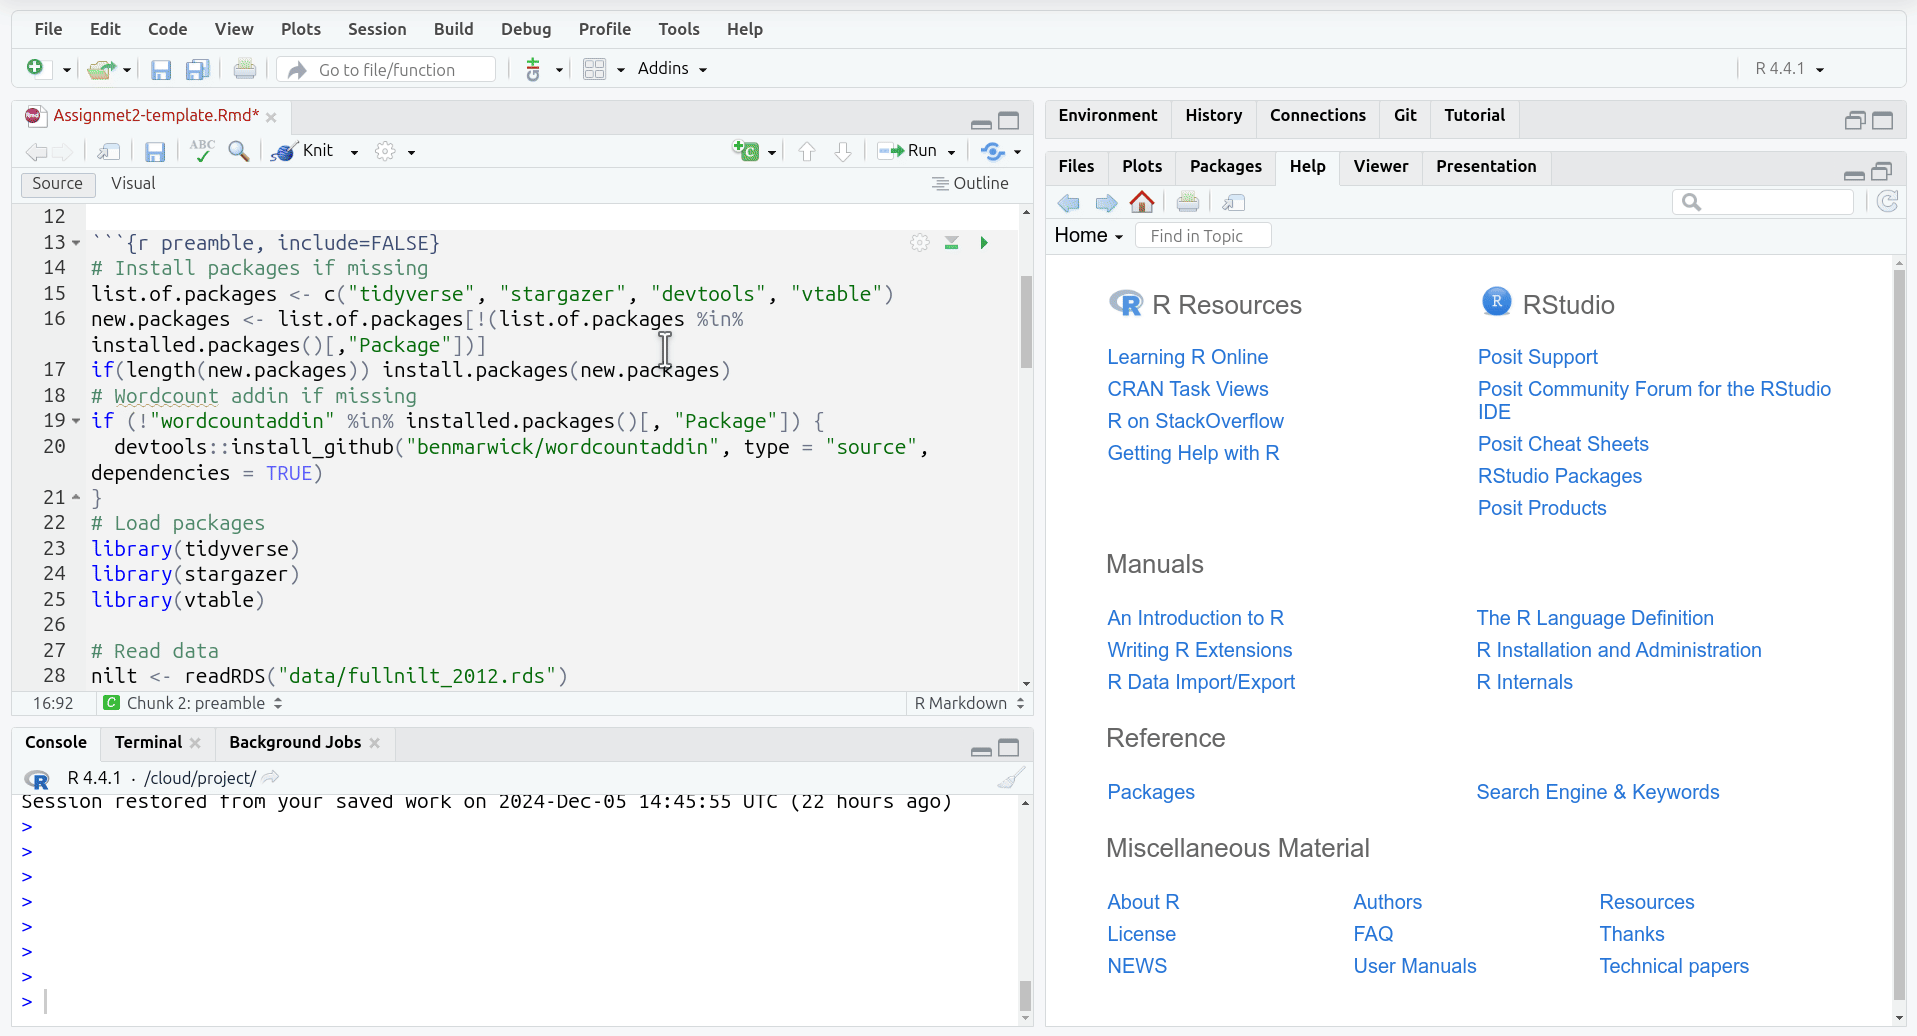Print the current file icon

click(x=244, y=69)
